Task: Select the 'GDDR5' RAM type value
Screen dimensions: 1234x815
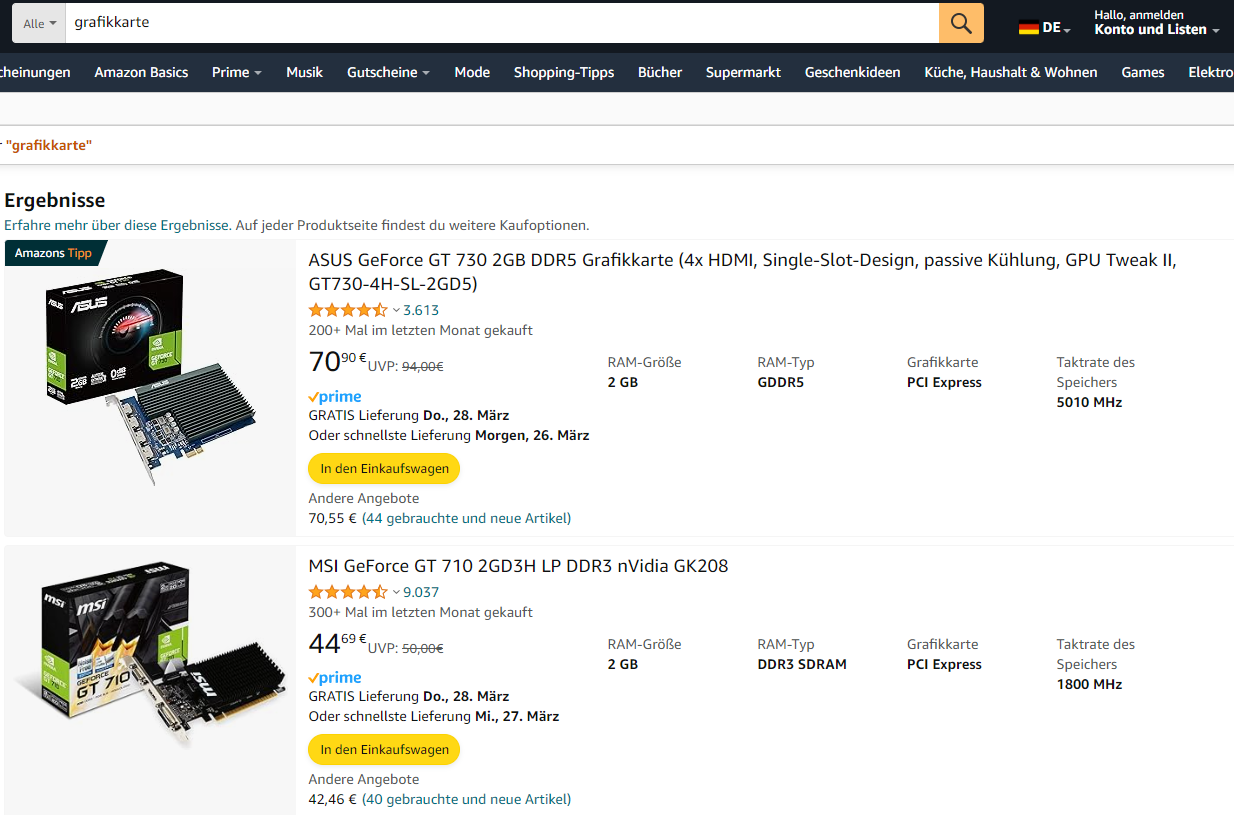Action: click(x=780, y=382)
